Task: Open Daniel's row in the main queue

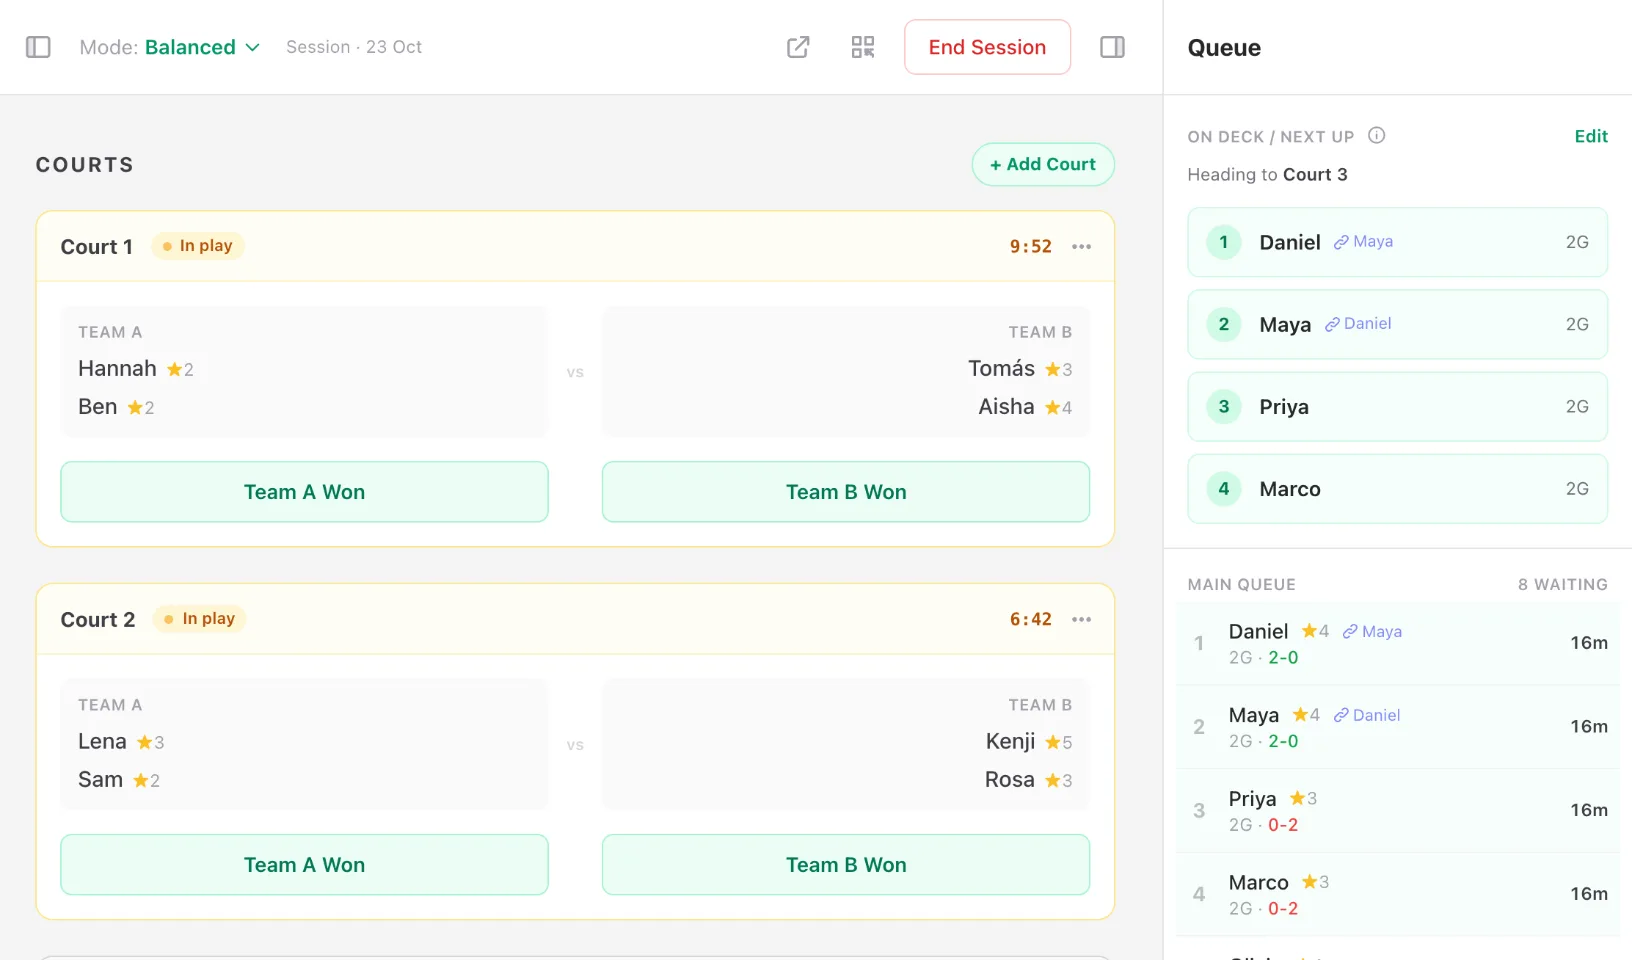Action: tap(1397, 643)
